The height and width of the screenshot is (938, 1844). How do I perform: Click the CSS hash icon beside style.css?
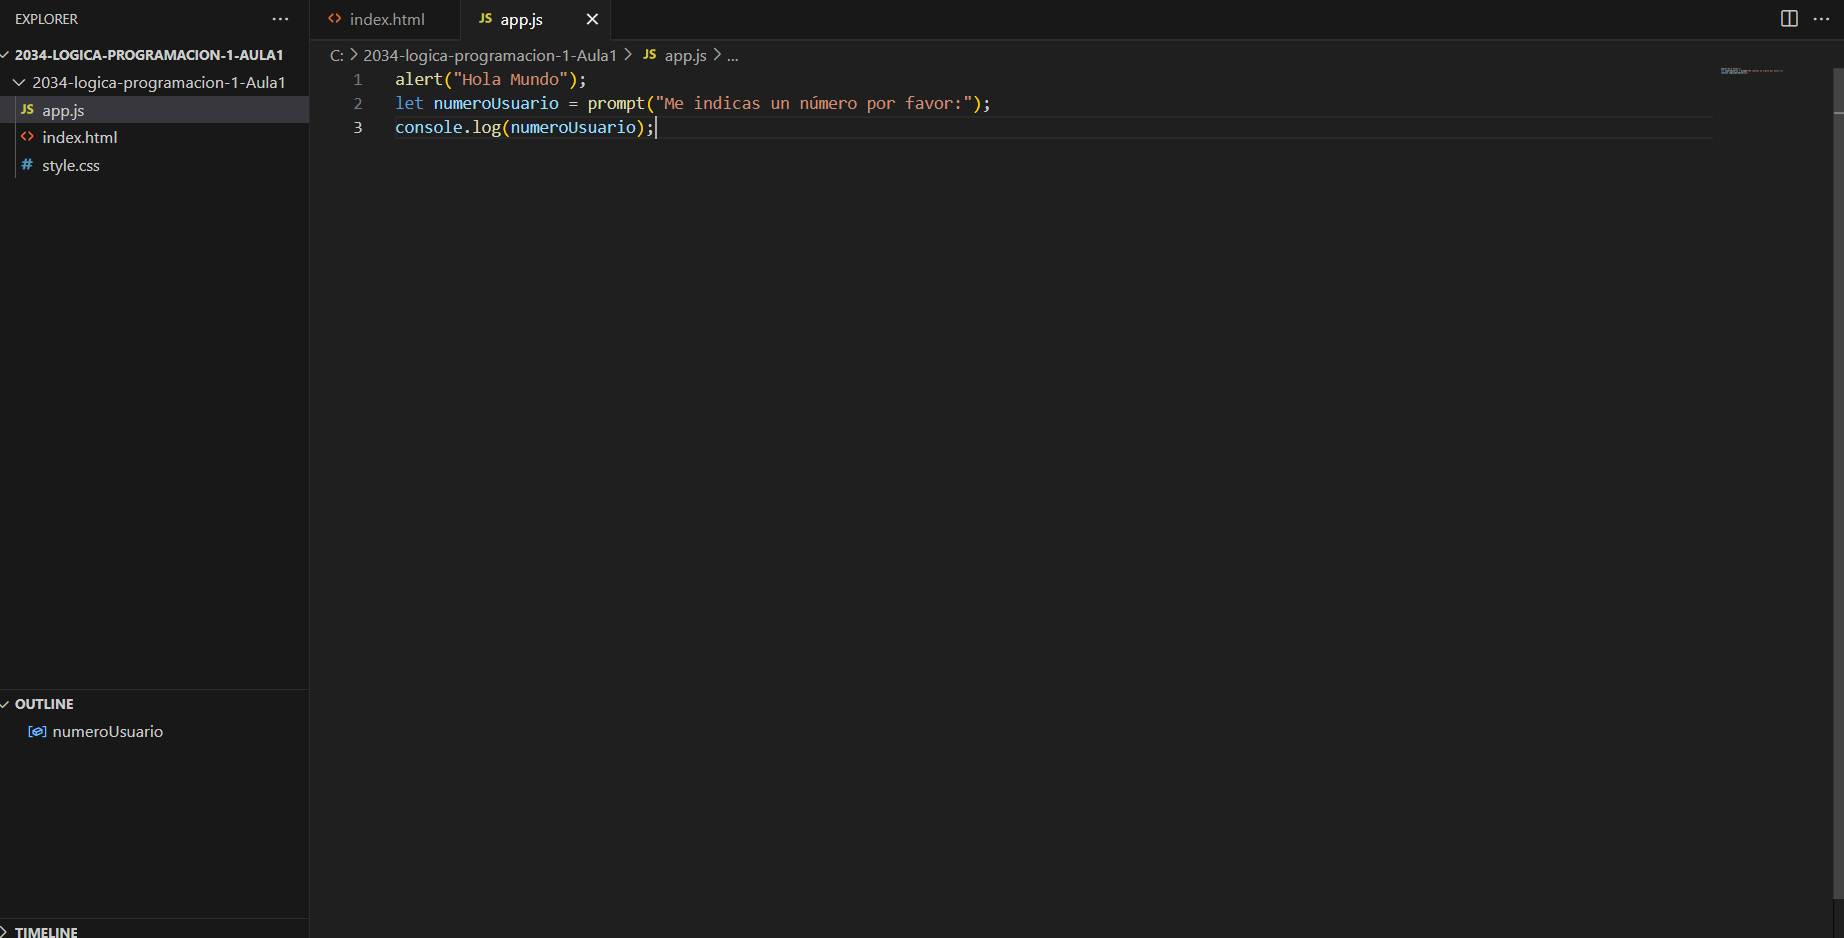27,165
